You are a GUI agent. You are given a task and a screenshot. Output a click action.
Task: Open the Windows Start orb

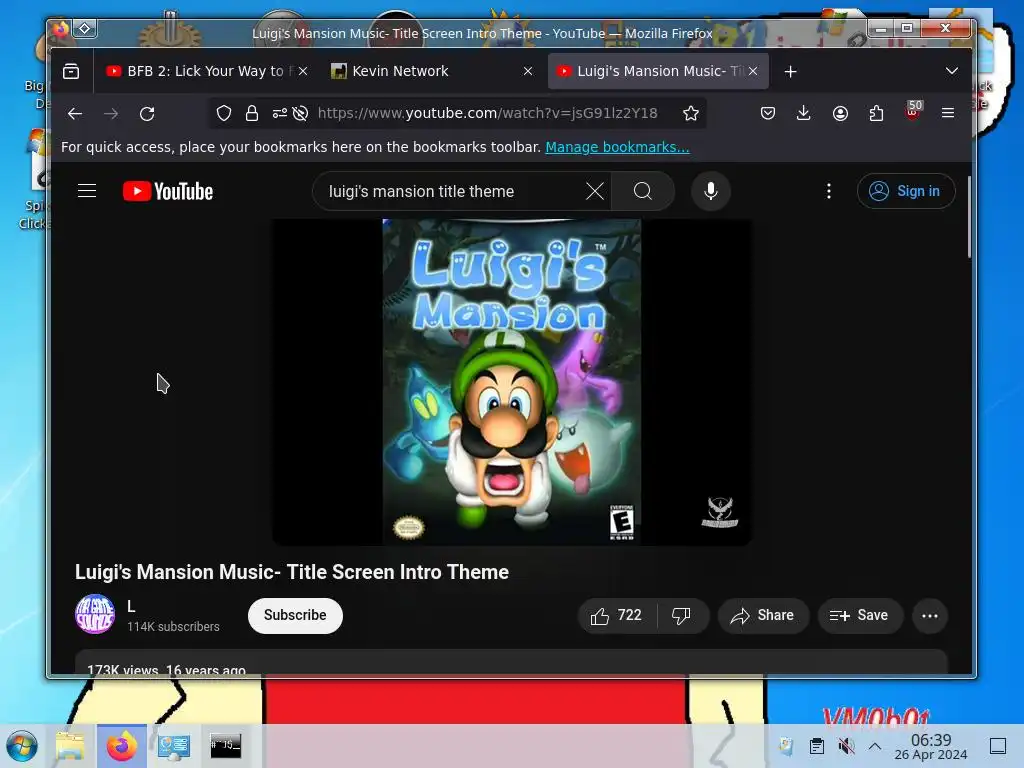22,746
